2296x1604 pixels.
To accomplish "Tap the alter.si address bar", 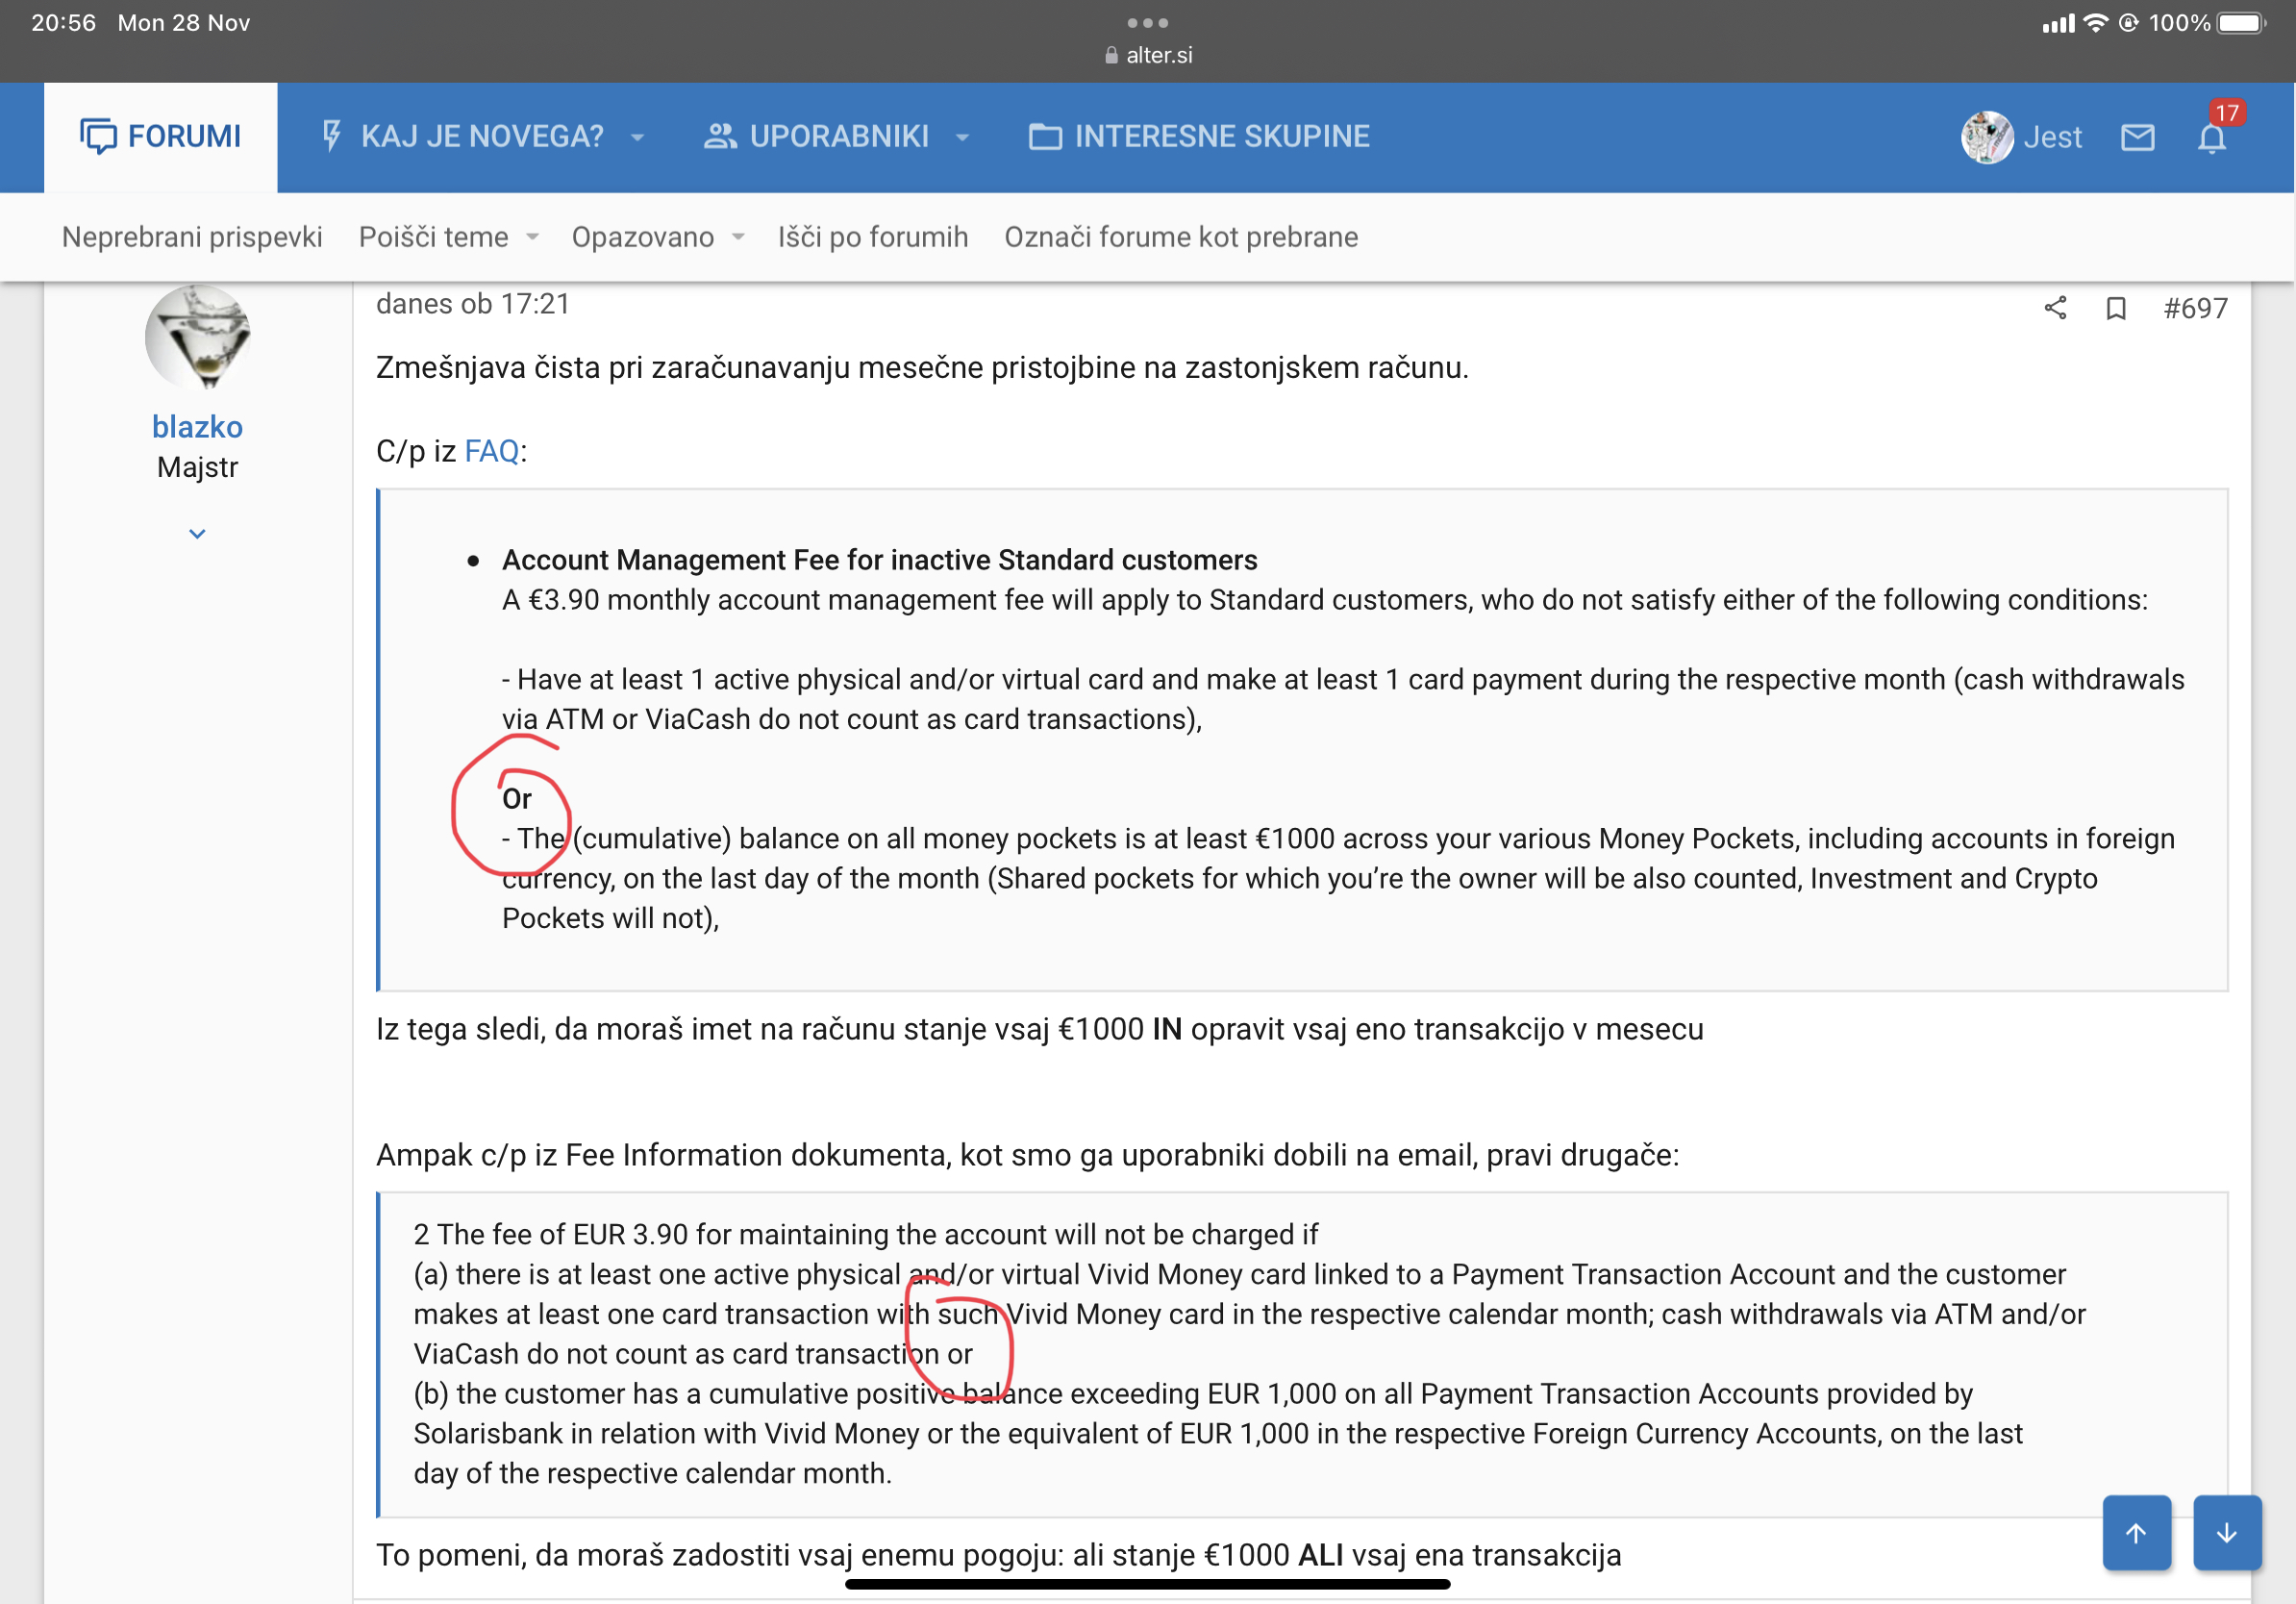I will click(1148, 55).
